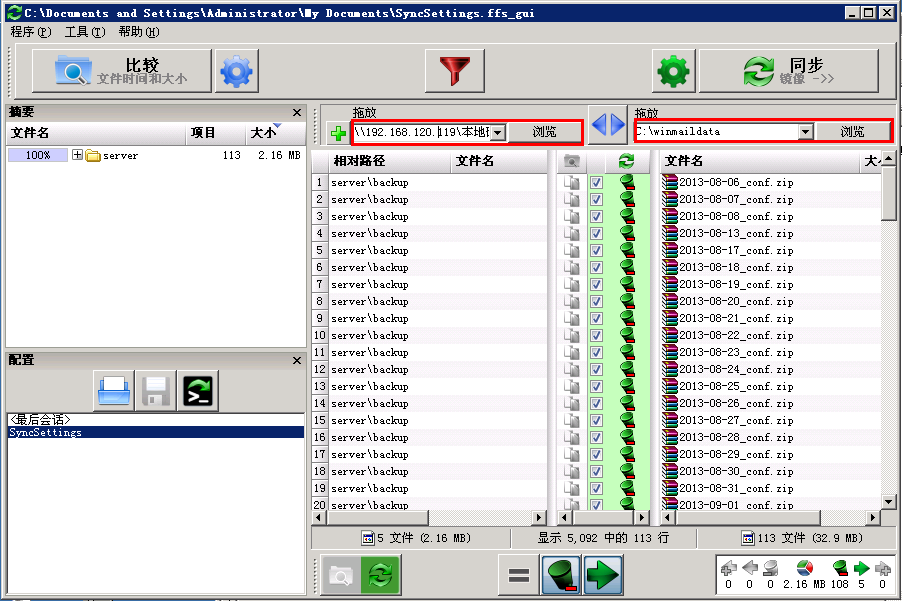Toggle the green right-arrow view filter button
The height and width of the screenshot is (601, 902).
pyautogui.click(x=603, y=575)
